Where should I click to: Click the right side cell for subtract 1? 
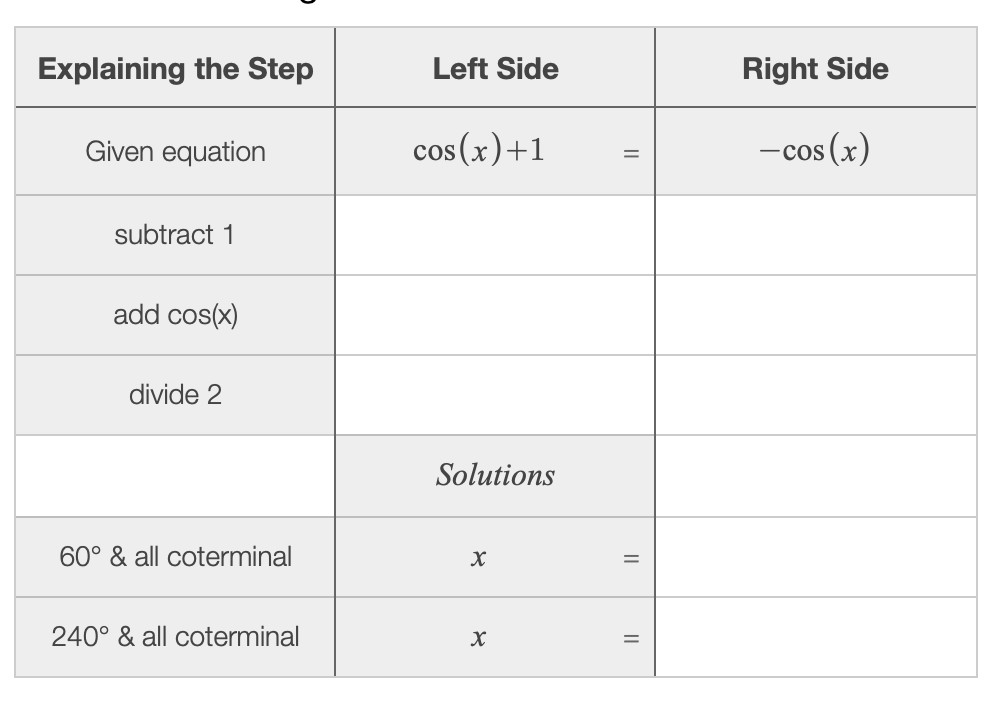click(815, 235)
